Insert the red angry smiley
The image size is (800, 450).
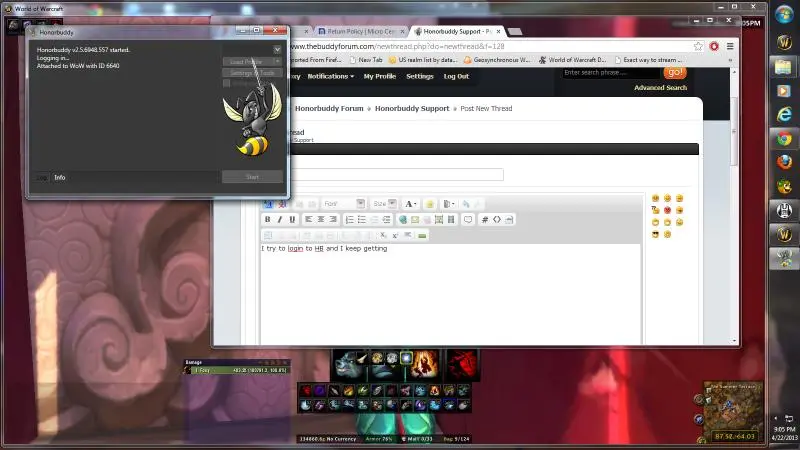pyautogui.click(x=667, y=210)
